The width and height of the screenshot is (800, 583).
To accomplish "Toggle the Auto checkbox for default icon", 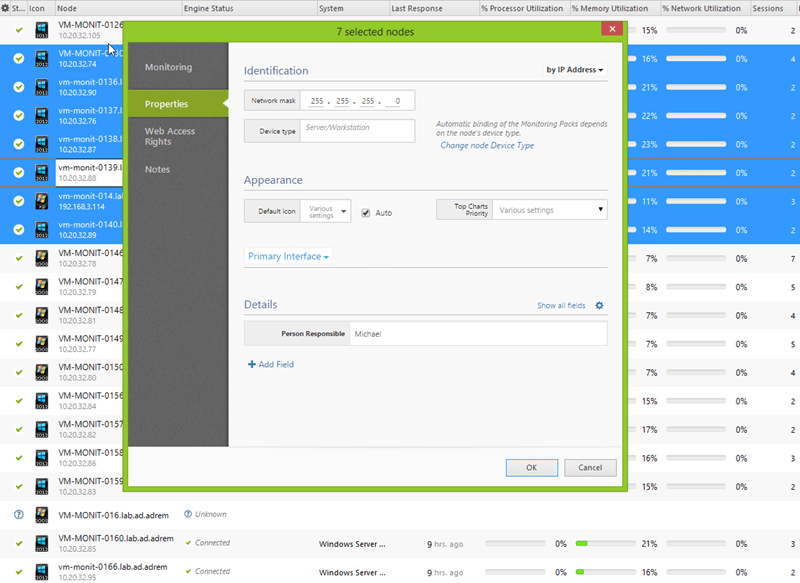I will (366, 213).
